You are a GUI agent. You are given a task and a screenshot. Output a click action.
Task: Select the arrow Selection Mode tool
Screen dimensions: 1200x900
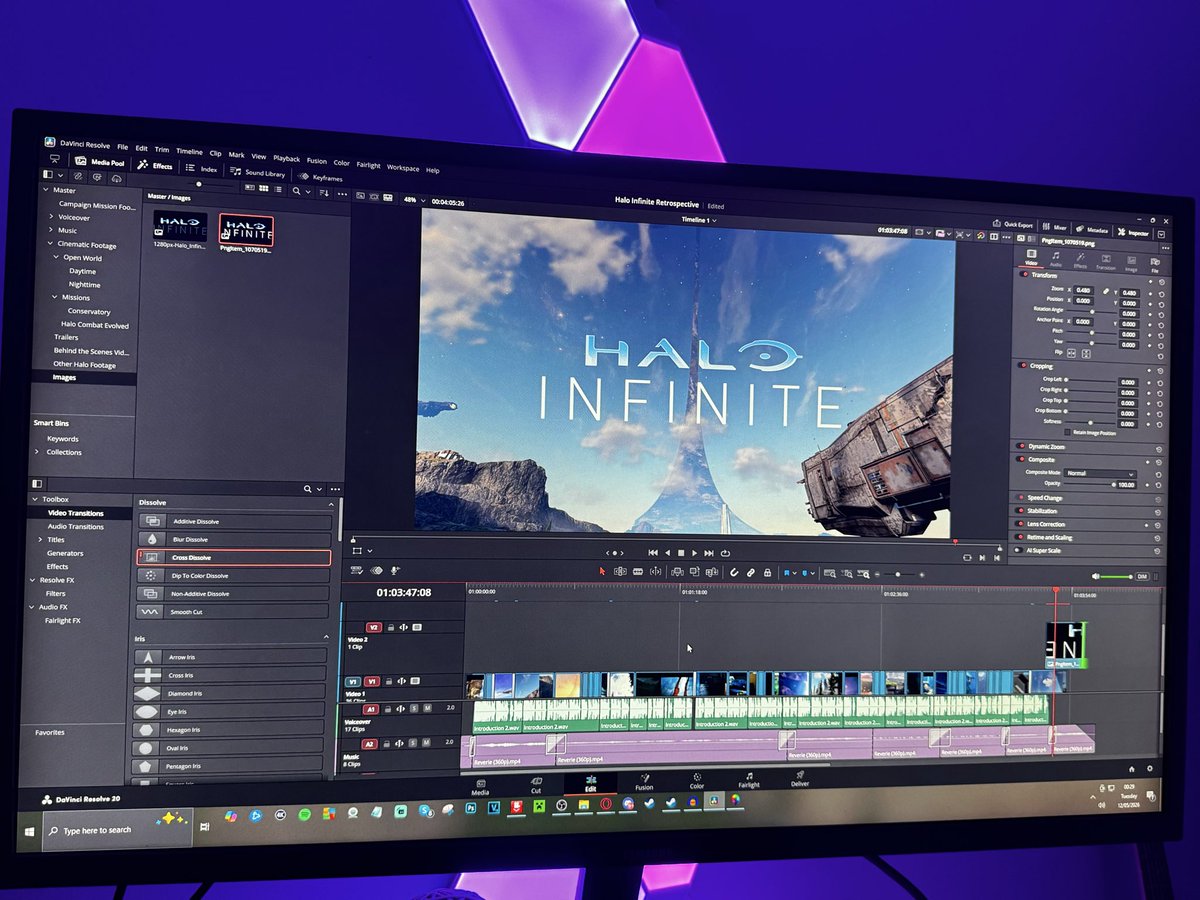click(602, 571)
